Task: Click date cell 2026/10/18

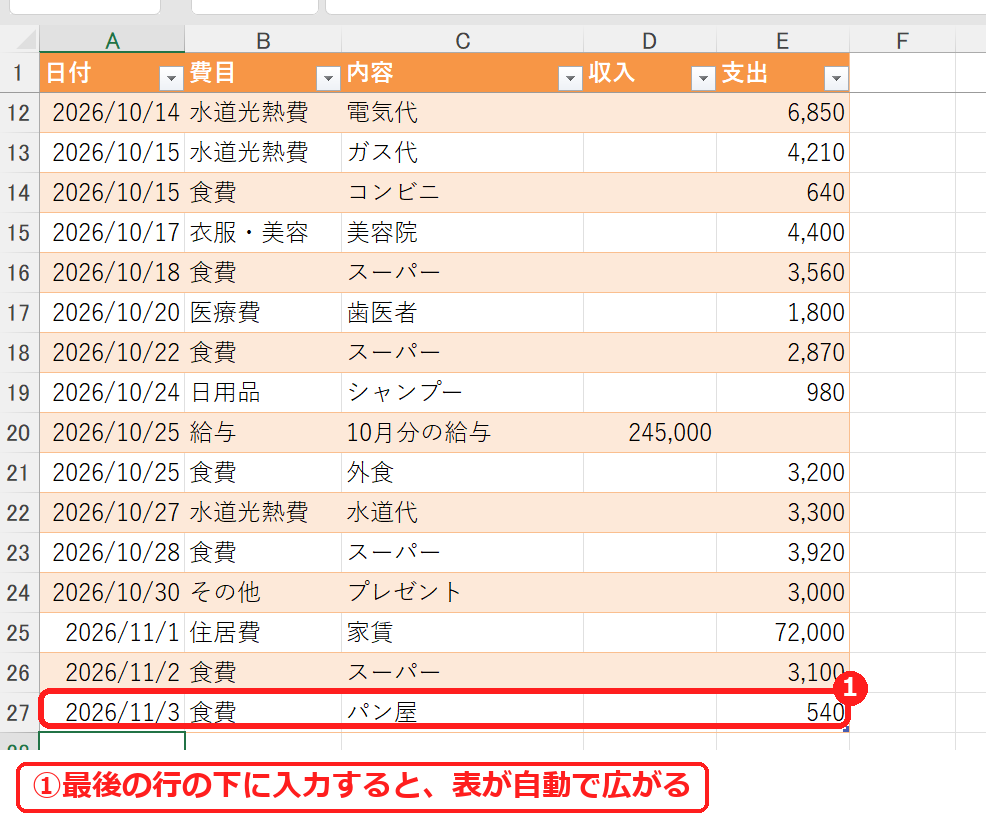Action: (x=112, y=273)
